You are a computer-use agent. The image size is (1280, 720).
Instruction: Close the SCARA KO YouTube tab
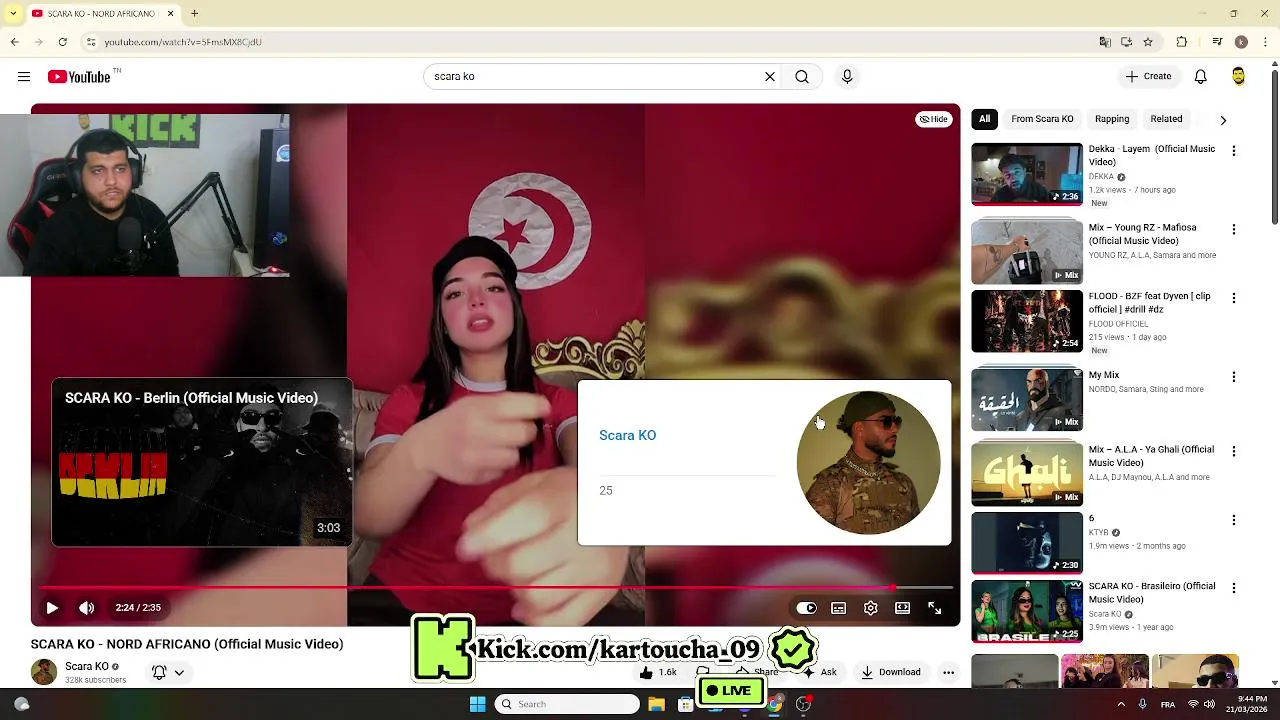pyautogui.click(x=170, y=14)
